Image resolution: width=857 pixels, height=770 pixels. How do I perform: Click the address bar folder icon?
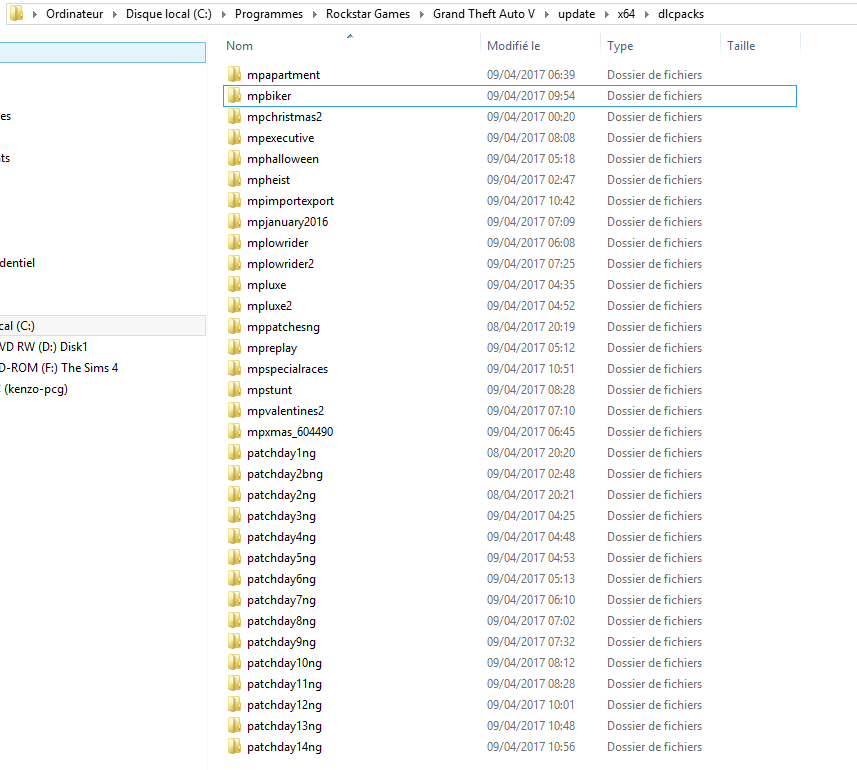[x=16, y=13]
